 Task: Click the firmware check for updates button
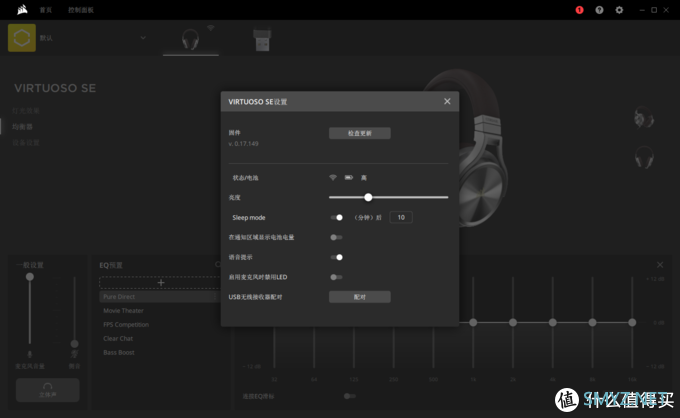tap(360, 133)
